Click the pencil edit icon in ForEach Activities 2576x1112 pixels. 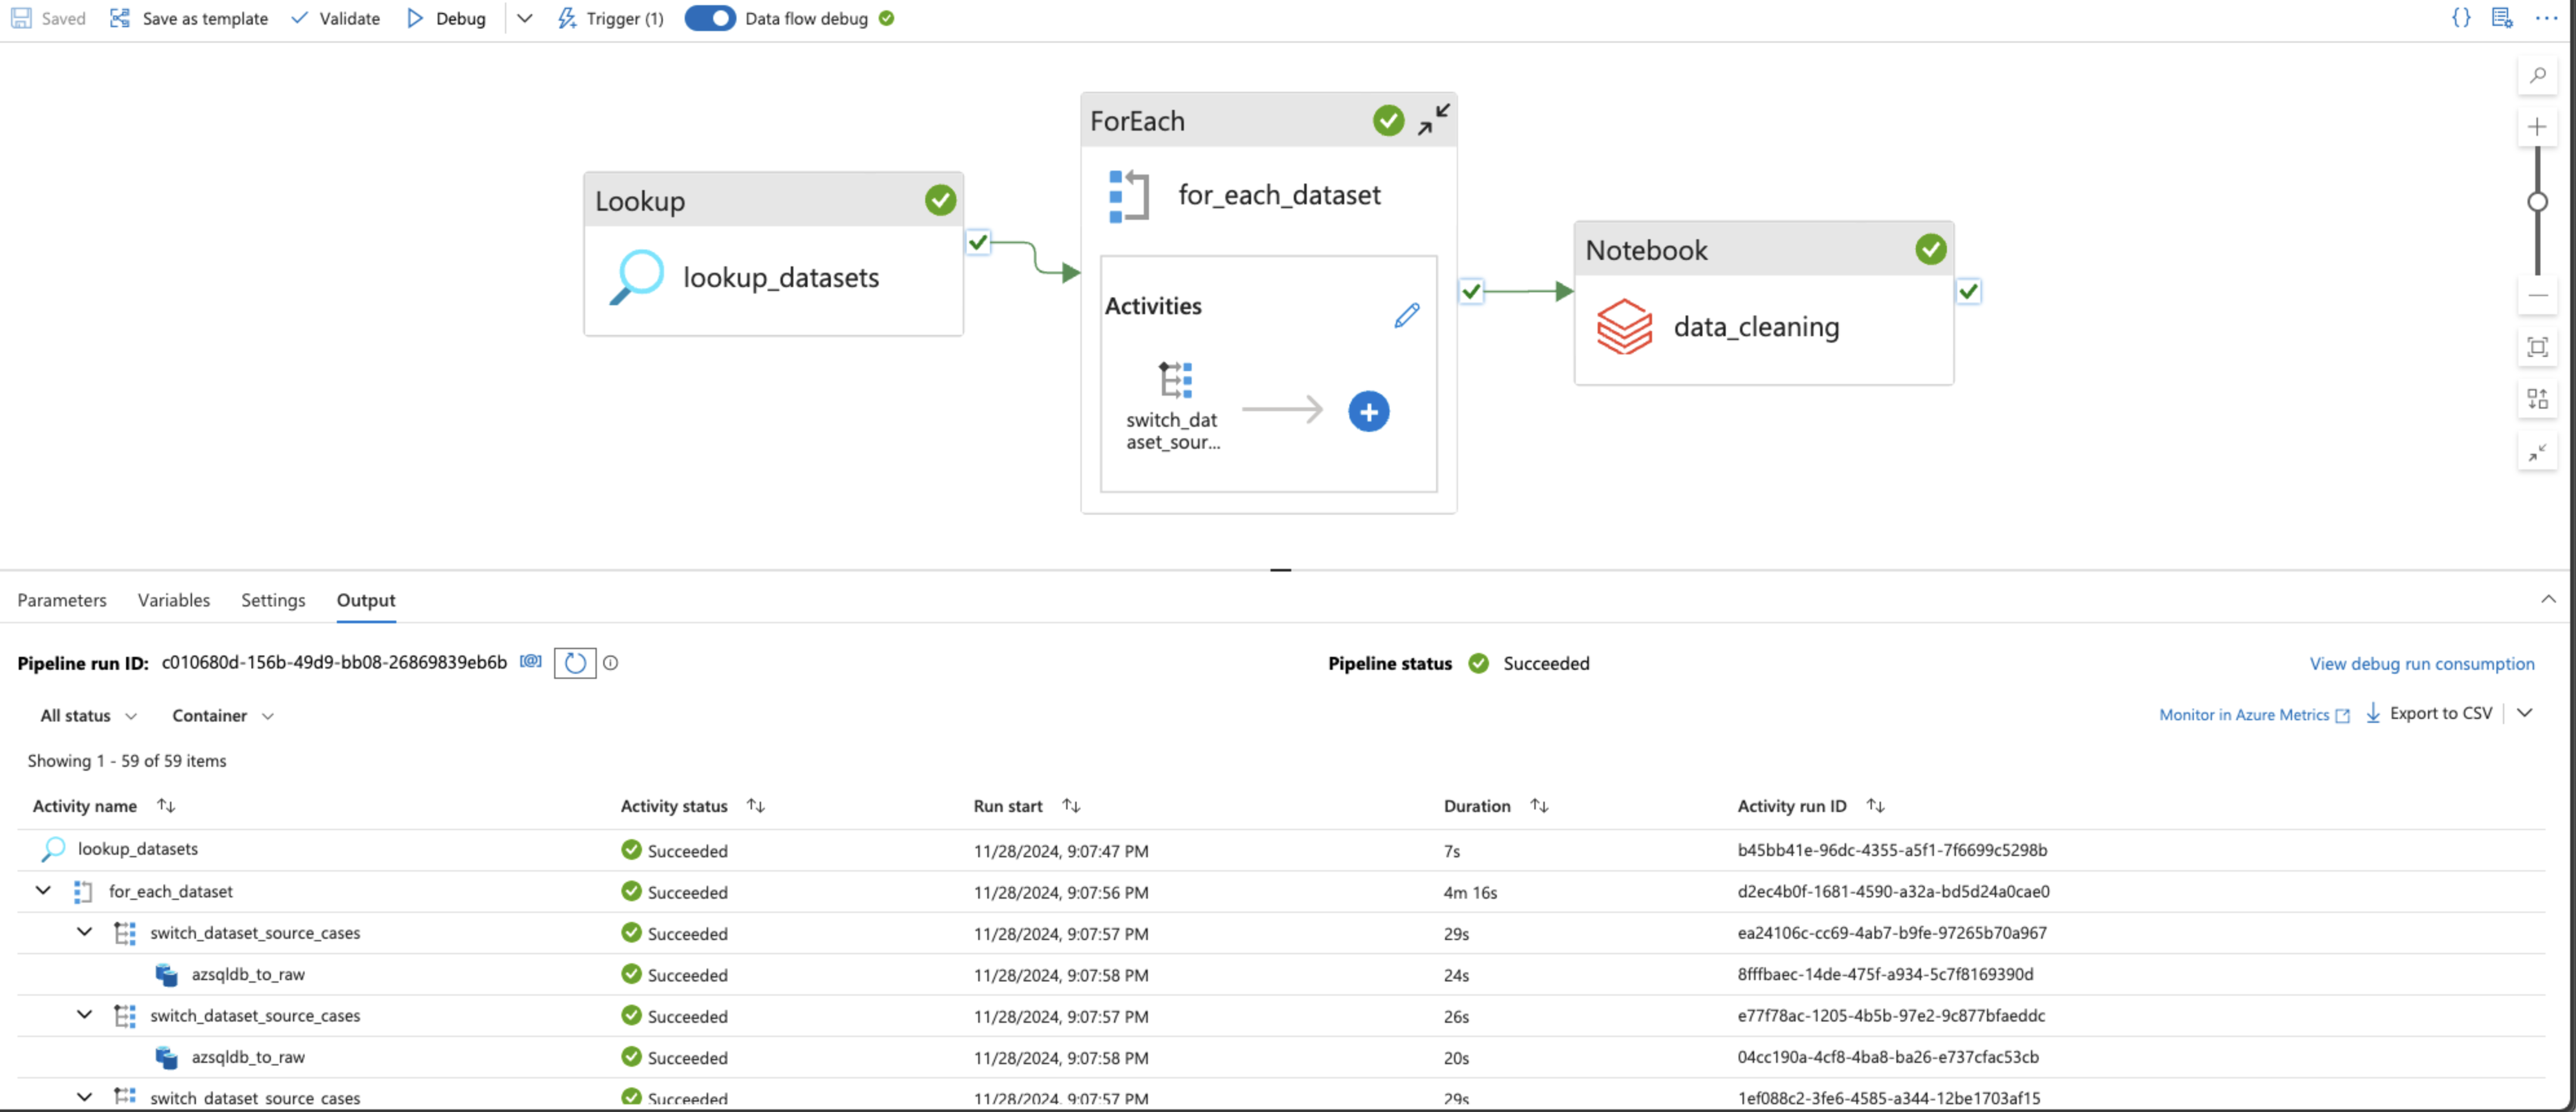tap(1406, 316)
